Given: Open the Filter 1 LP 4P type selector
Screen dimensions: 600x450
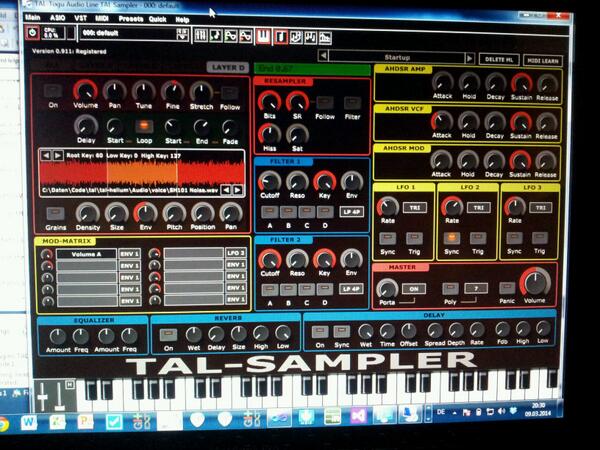Looking at the screenshot, I should pyautogui.click(x=351, y=212).
